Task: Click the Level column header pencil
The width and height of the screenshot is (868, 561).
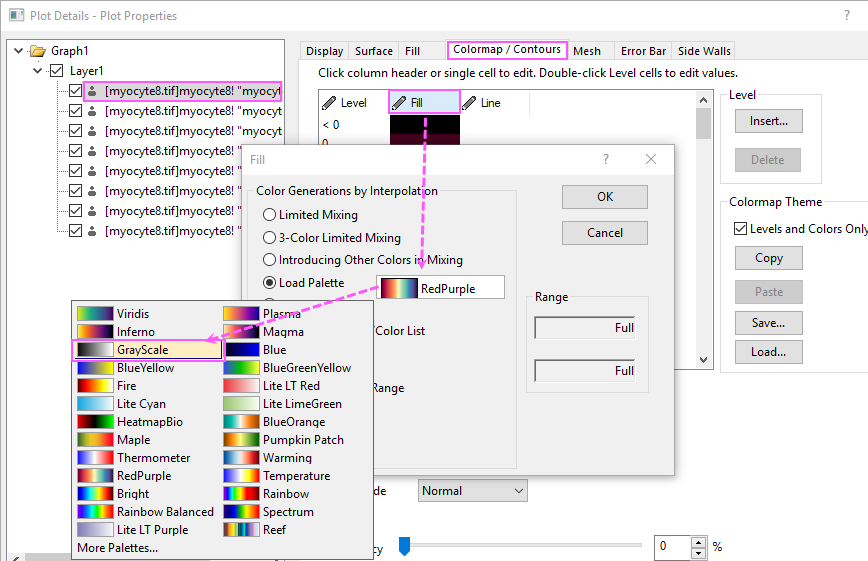Action: (329, 102)
